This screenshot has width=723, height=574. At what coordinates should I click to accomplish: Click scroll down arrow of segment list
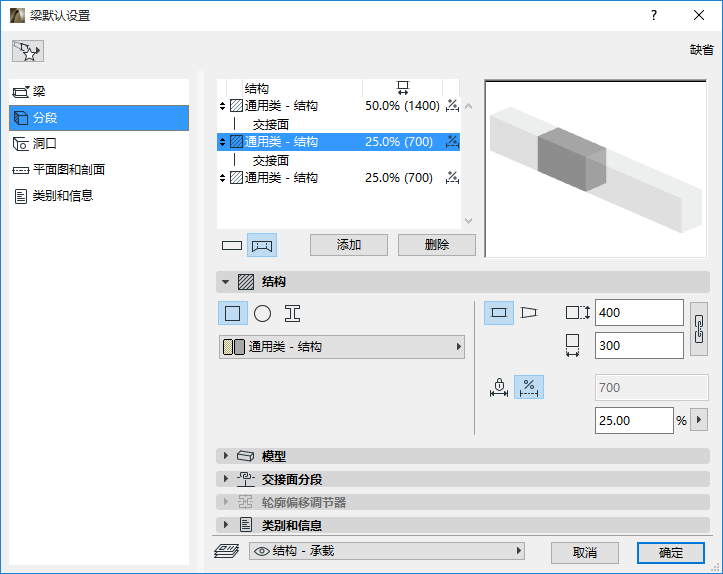468,221
